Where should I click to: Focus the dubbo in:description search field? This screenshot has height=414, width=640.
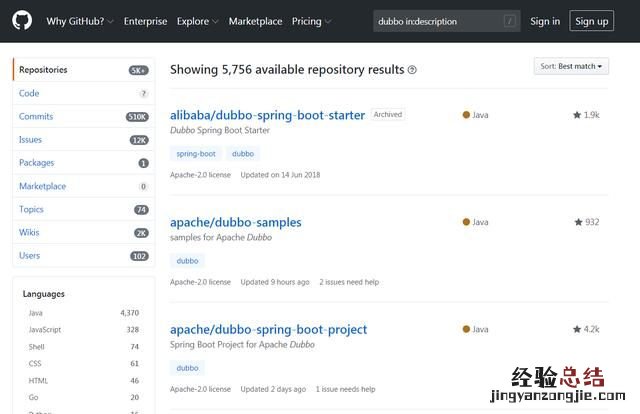tap(436, 21)
